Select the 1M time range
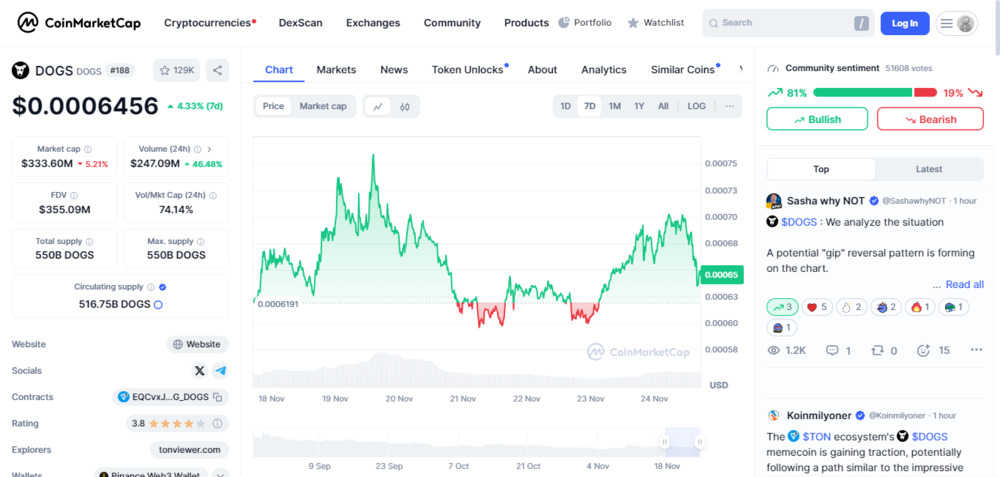 coord(614,106)
